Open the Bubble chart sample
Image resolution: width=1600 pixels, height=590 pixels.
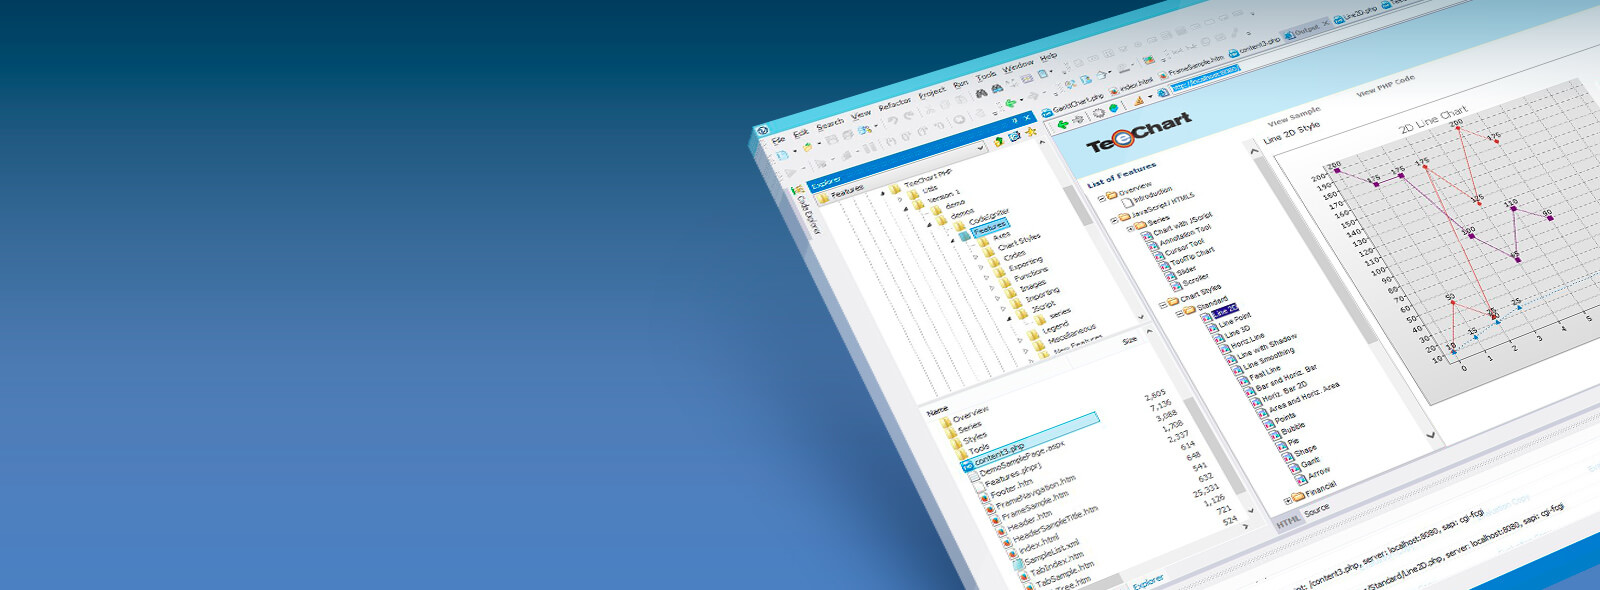click(1292, 429)
